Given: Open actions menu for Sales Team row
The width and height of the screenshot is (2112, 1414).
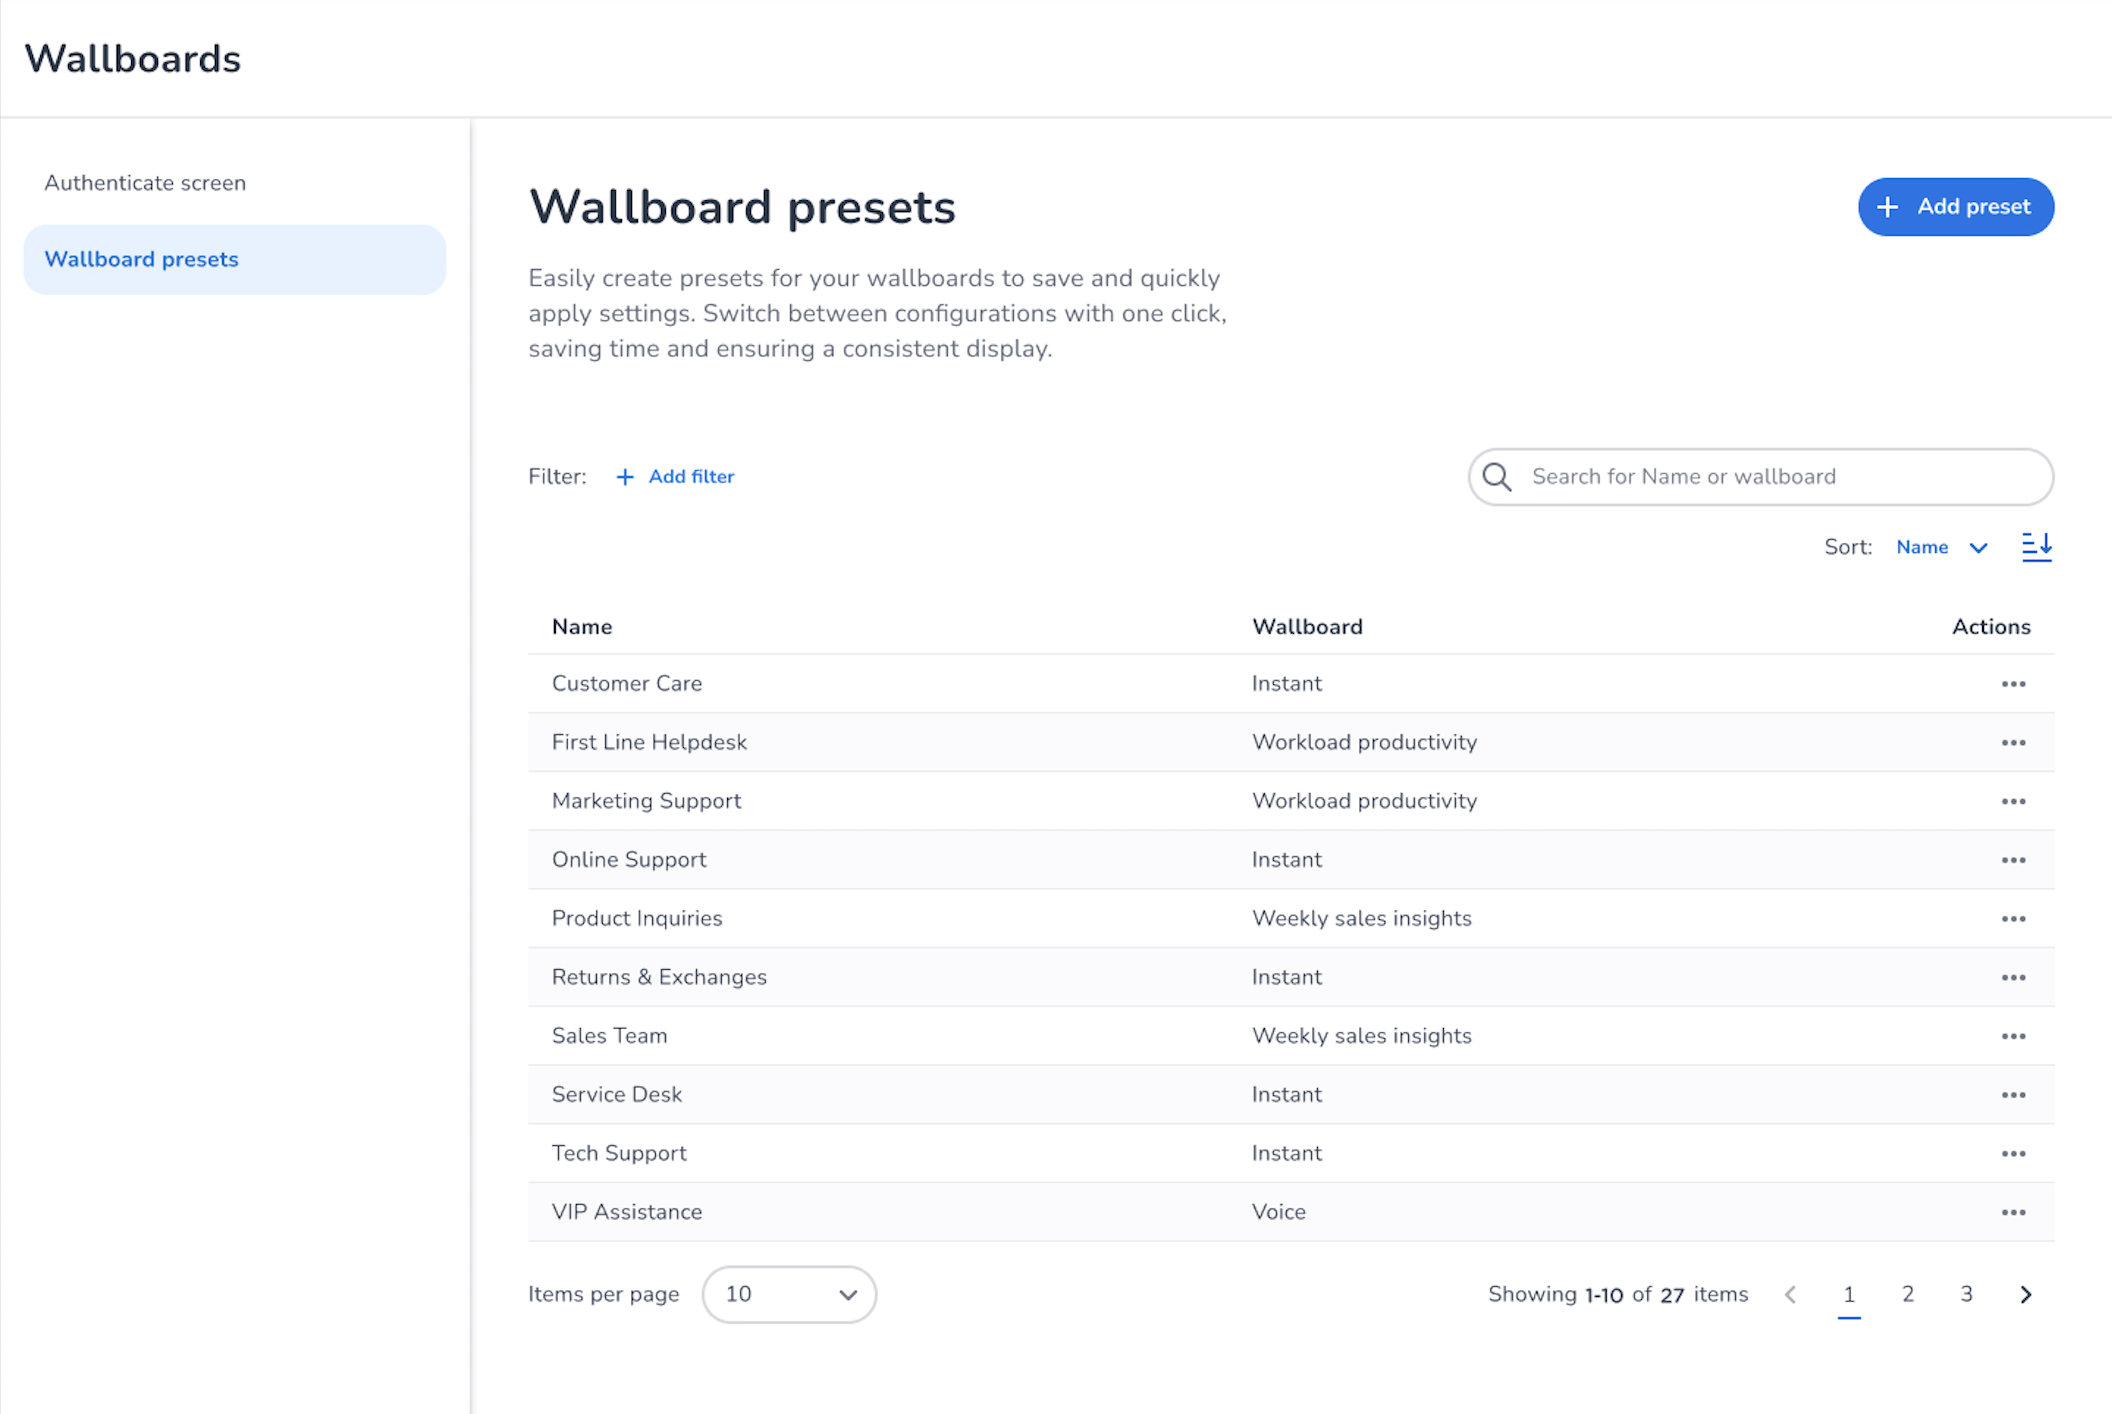Looking at the screenshot, I should [x=2013, y=1036].
